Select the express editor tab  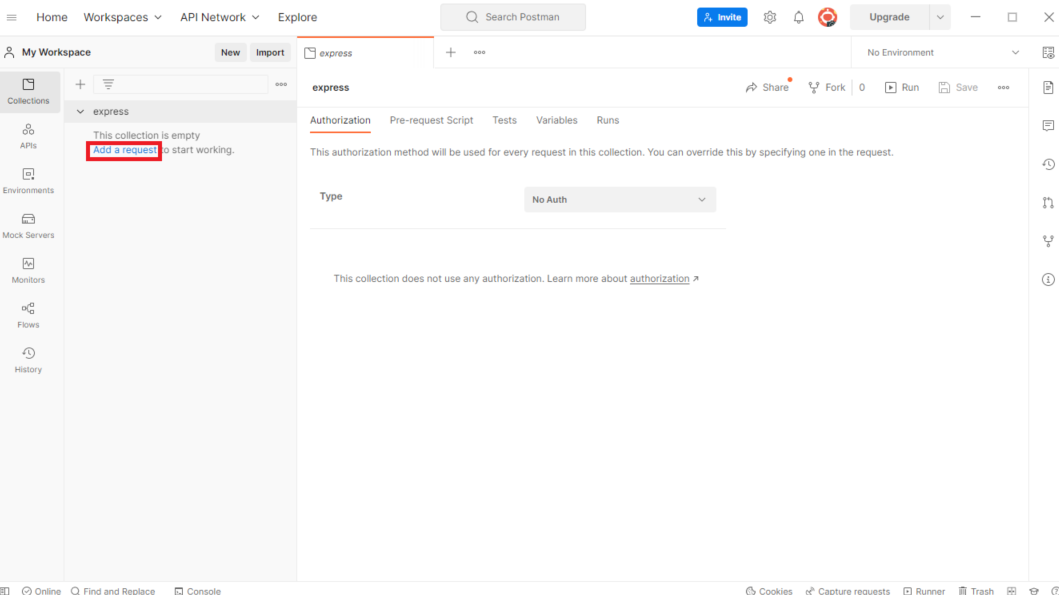(x=365, y=53)
